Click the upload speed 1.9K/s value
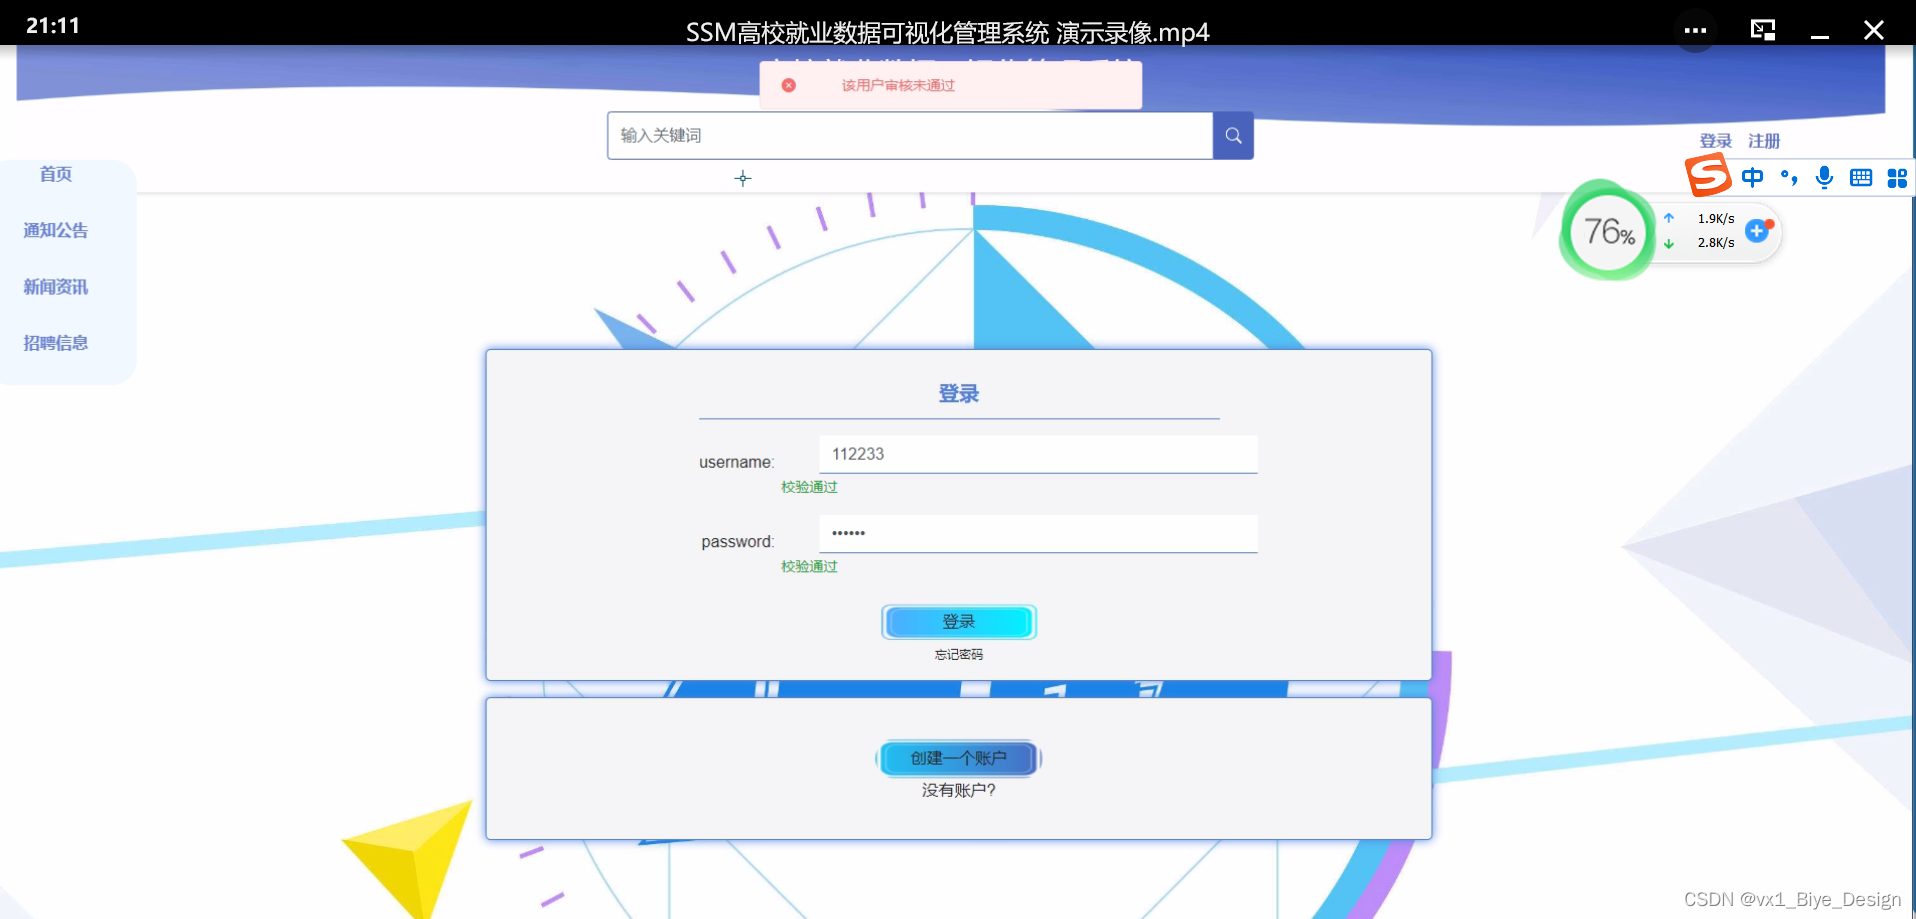Viewport: 1916px width, 919px height. [1716, 218]
